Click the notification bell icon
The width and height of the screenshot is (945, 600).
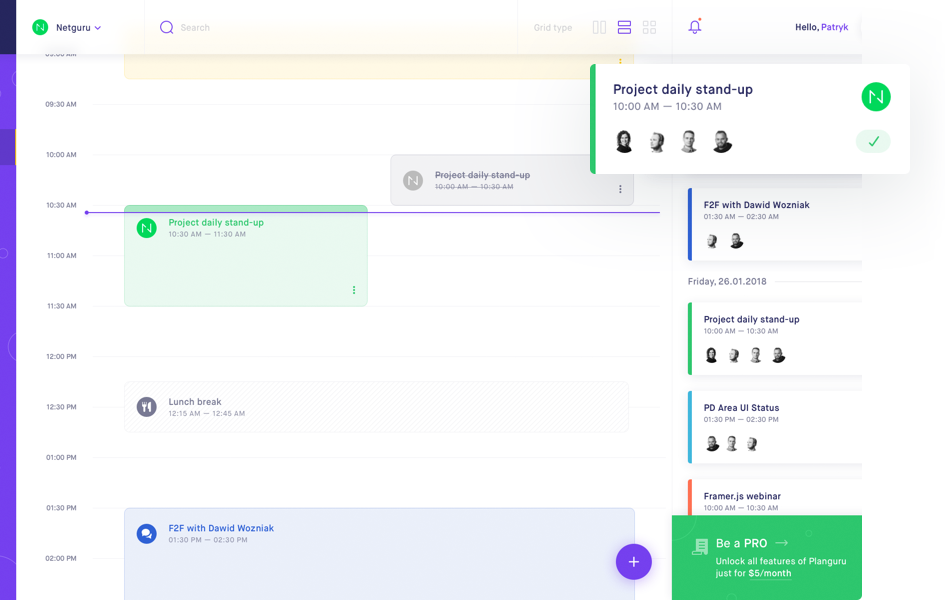695,27
